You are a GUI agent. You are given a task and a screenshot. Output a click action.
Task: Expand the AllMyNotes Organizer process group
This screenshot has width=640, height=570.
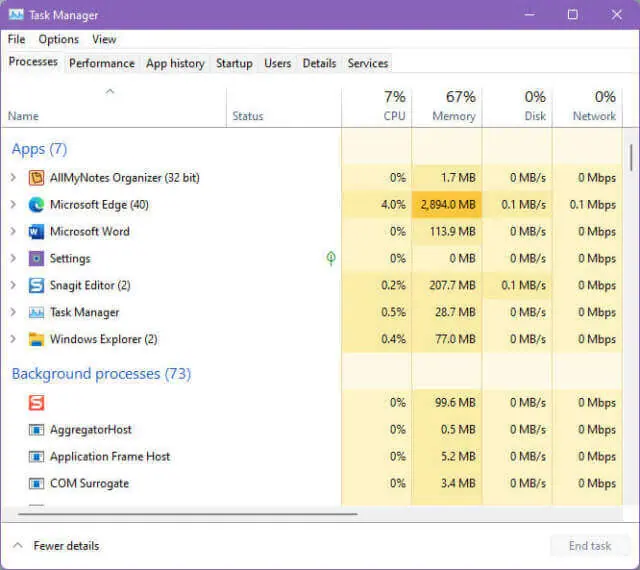pos(13,178)
